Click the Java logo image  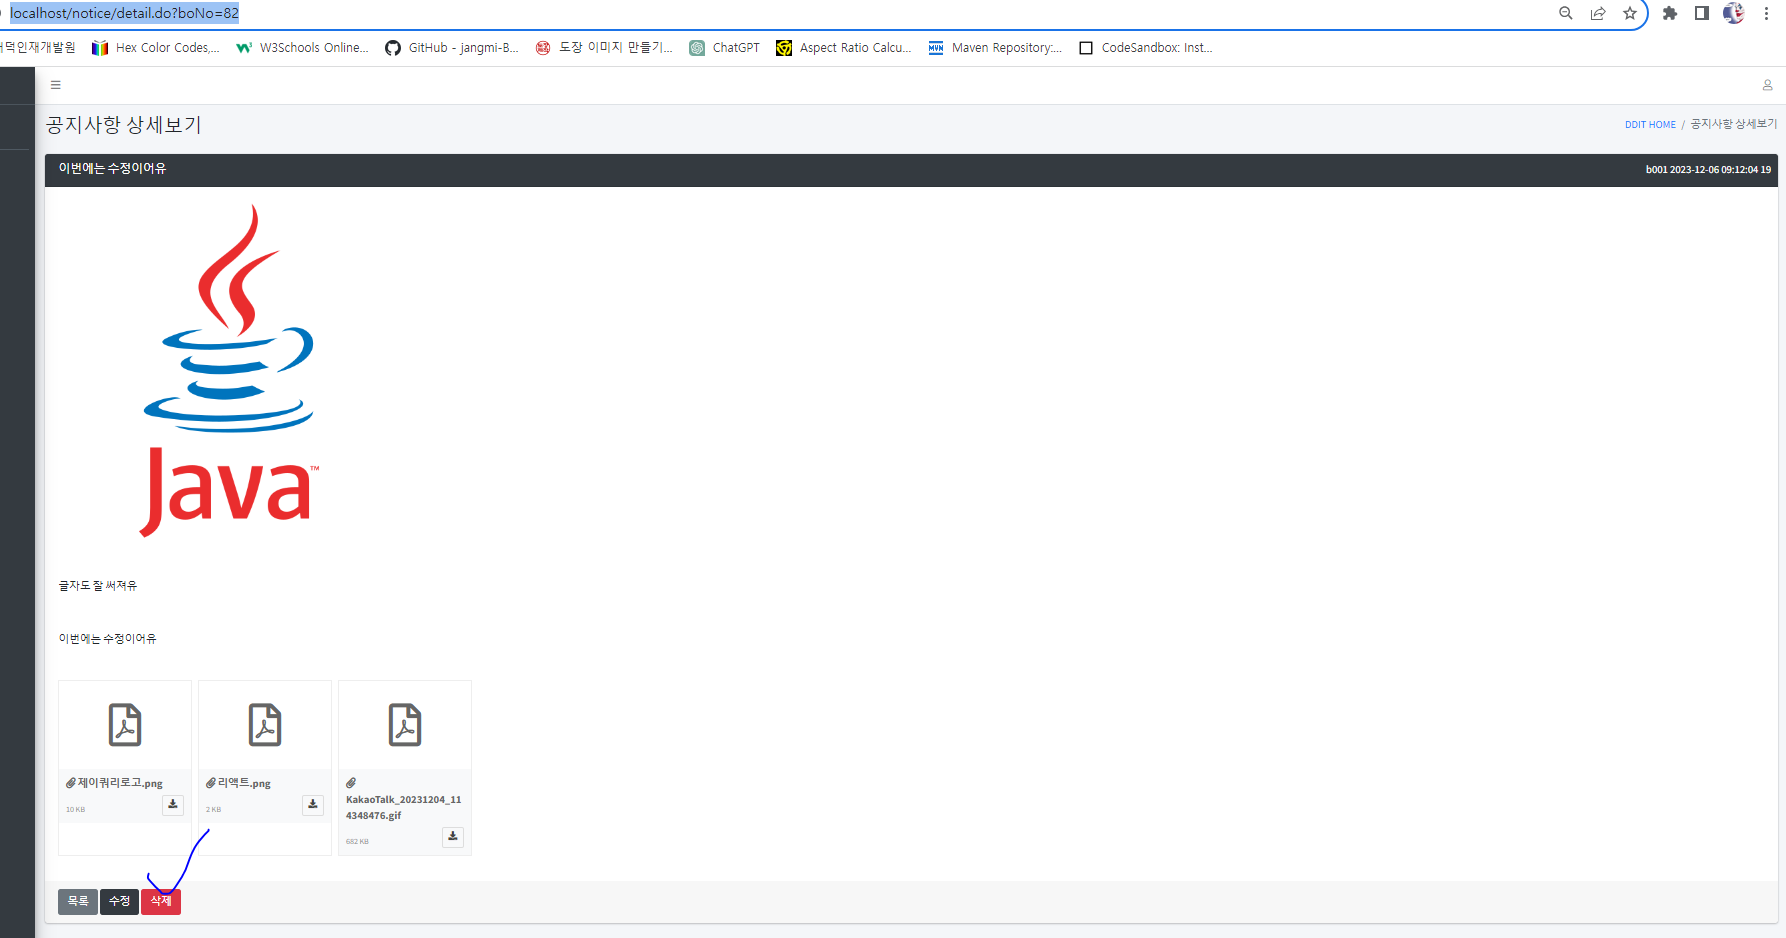click(x=229, y=371)
